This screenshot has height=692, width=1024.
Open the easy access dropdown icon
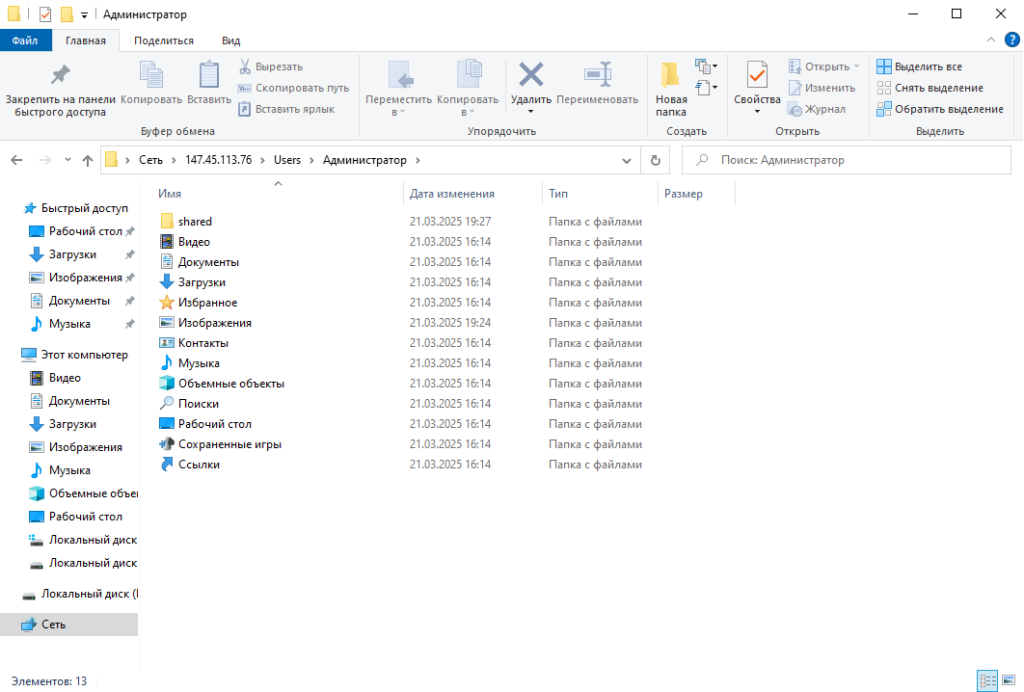706,87
